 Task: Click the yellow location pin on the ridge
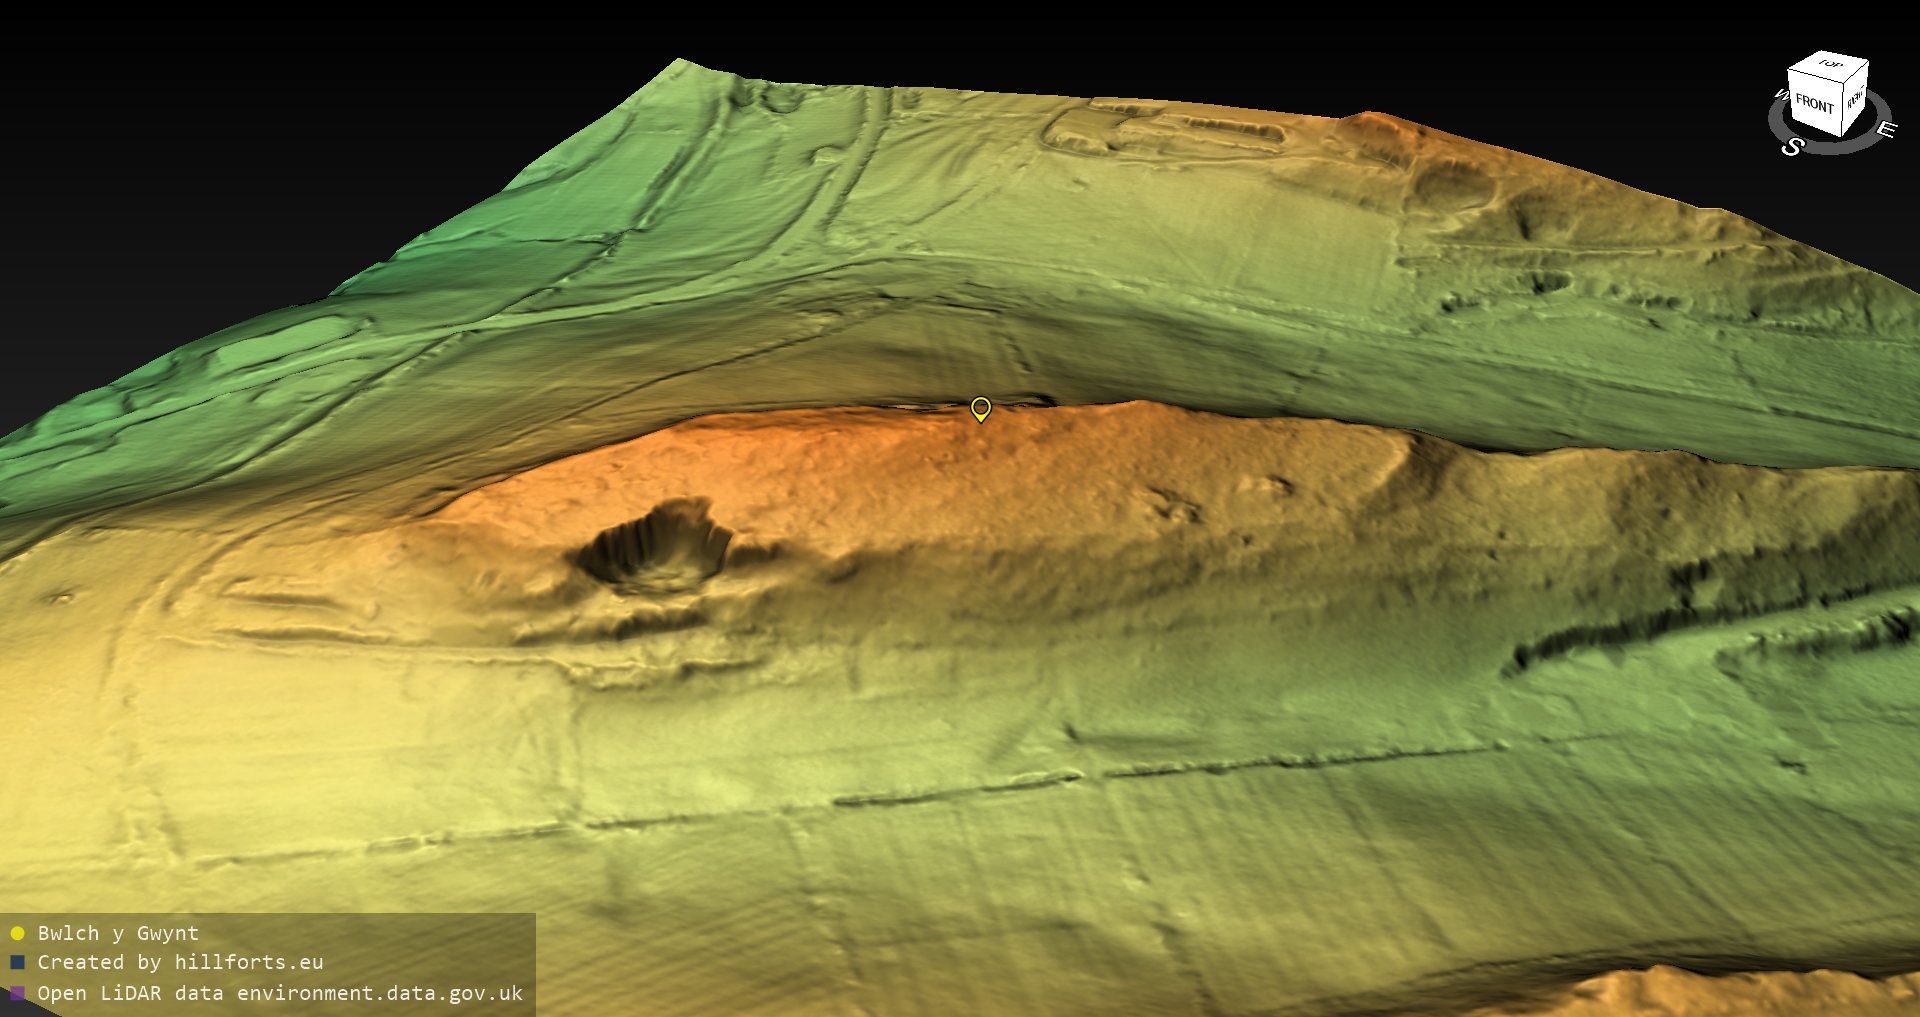981,408
